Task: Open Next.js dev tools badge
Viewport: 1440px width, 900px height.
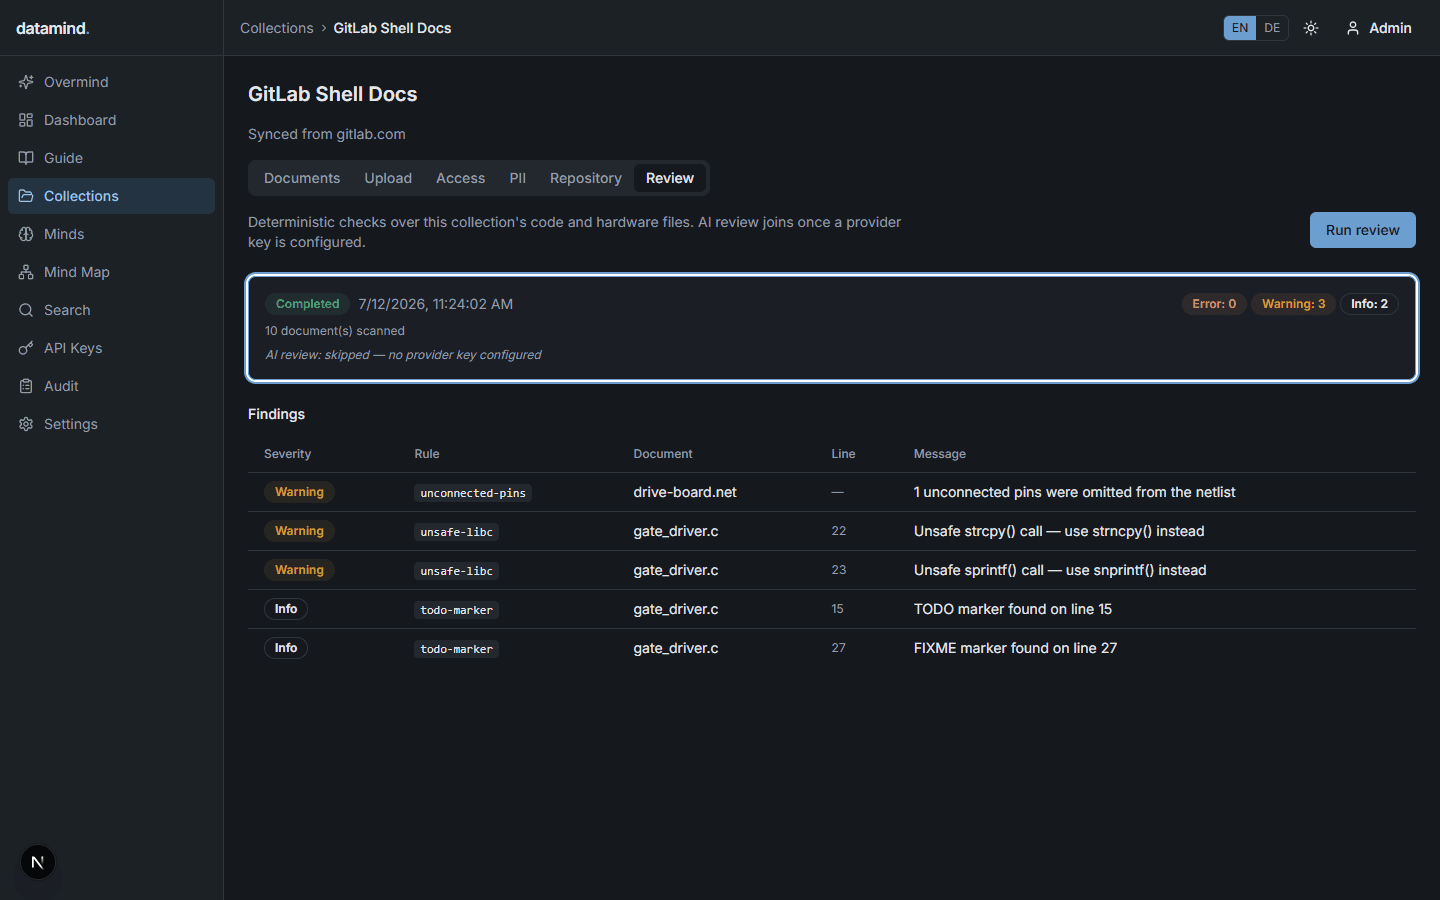Action: [x=38, y=862]
